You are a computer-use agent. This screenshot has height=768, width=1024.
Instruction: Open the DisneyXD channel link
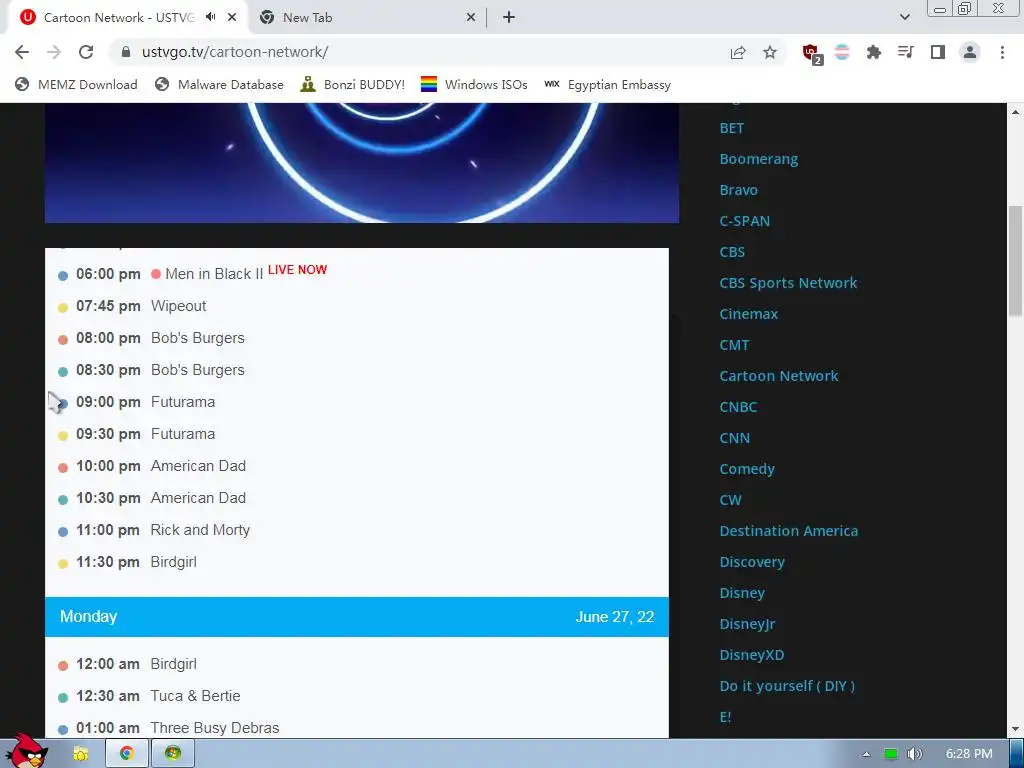click(752, 656)
